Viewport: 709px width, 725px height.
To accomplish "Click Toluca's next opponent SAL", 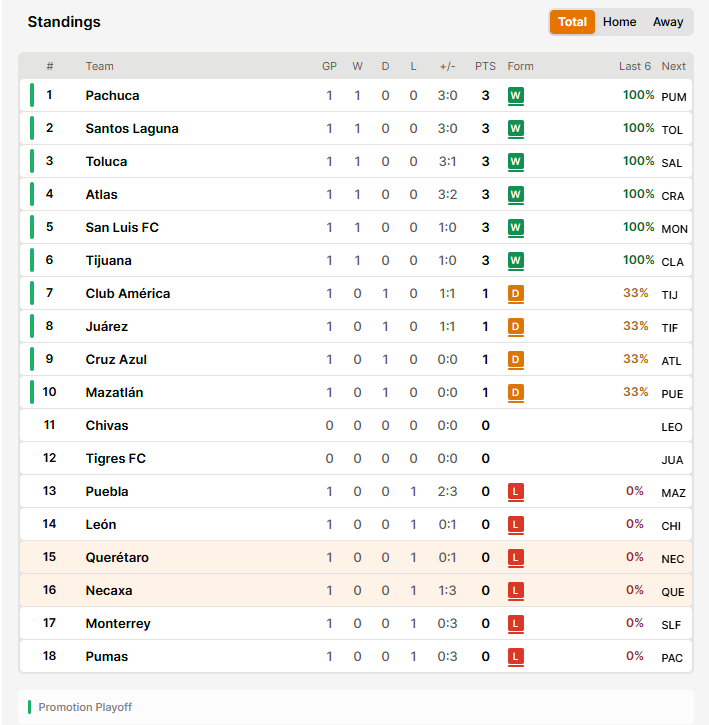I will pos(672,163).
